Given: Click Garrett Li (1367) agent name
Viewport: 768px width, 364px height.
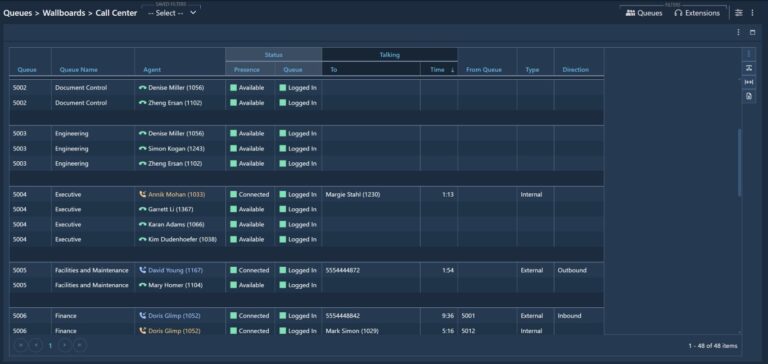Looking at the screenshot, I should pyautogui.click(x=170, y=210).
